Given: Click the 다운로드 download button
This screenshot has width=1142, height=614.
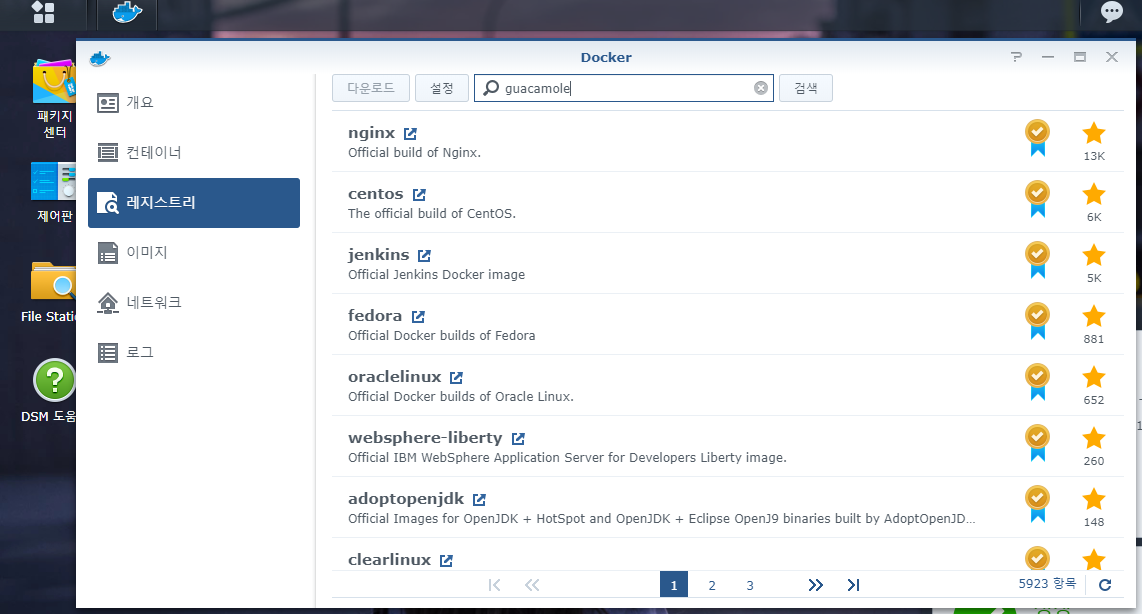Looking at the screenshot, I should point(371,88).
